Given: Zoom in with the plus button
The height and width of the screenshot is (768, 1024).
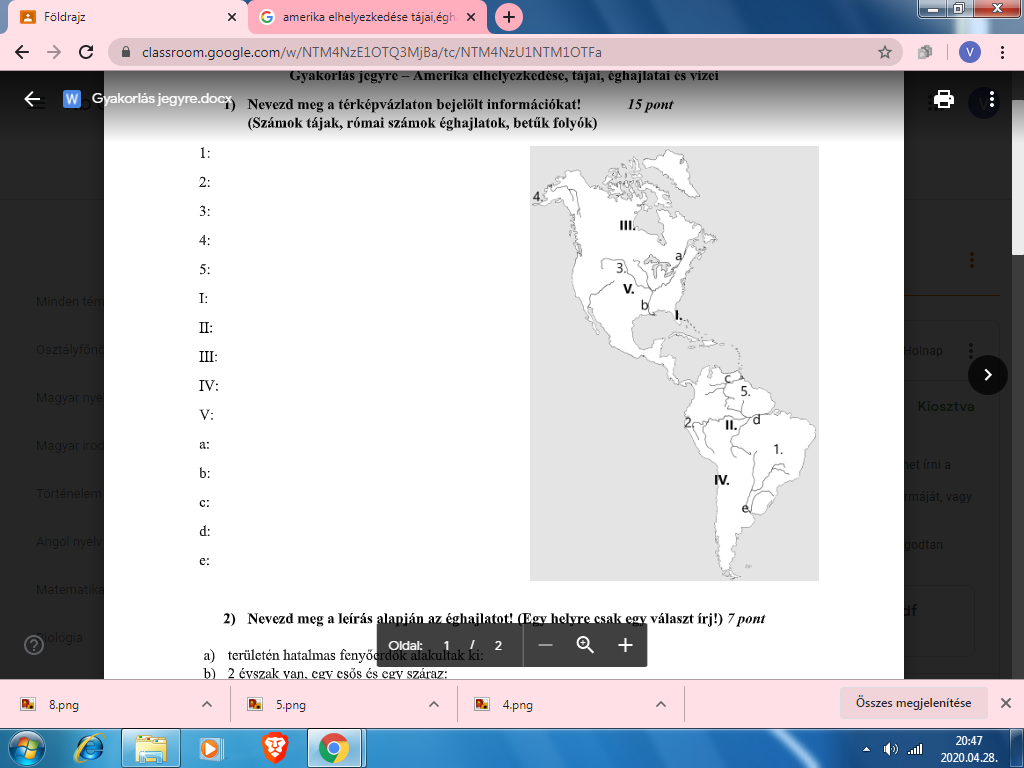Looking at the screenshot, I should (x=625, y=645).
